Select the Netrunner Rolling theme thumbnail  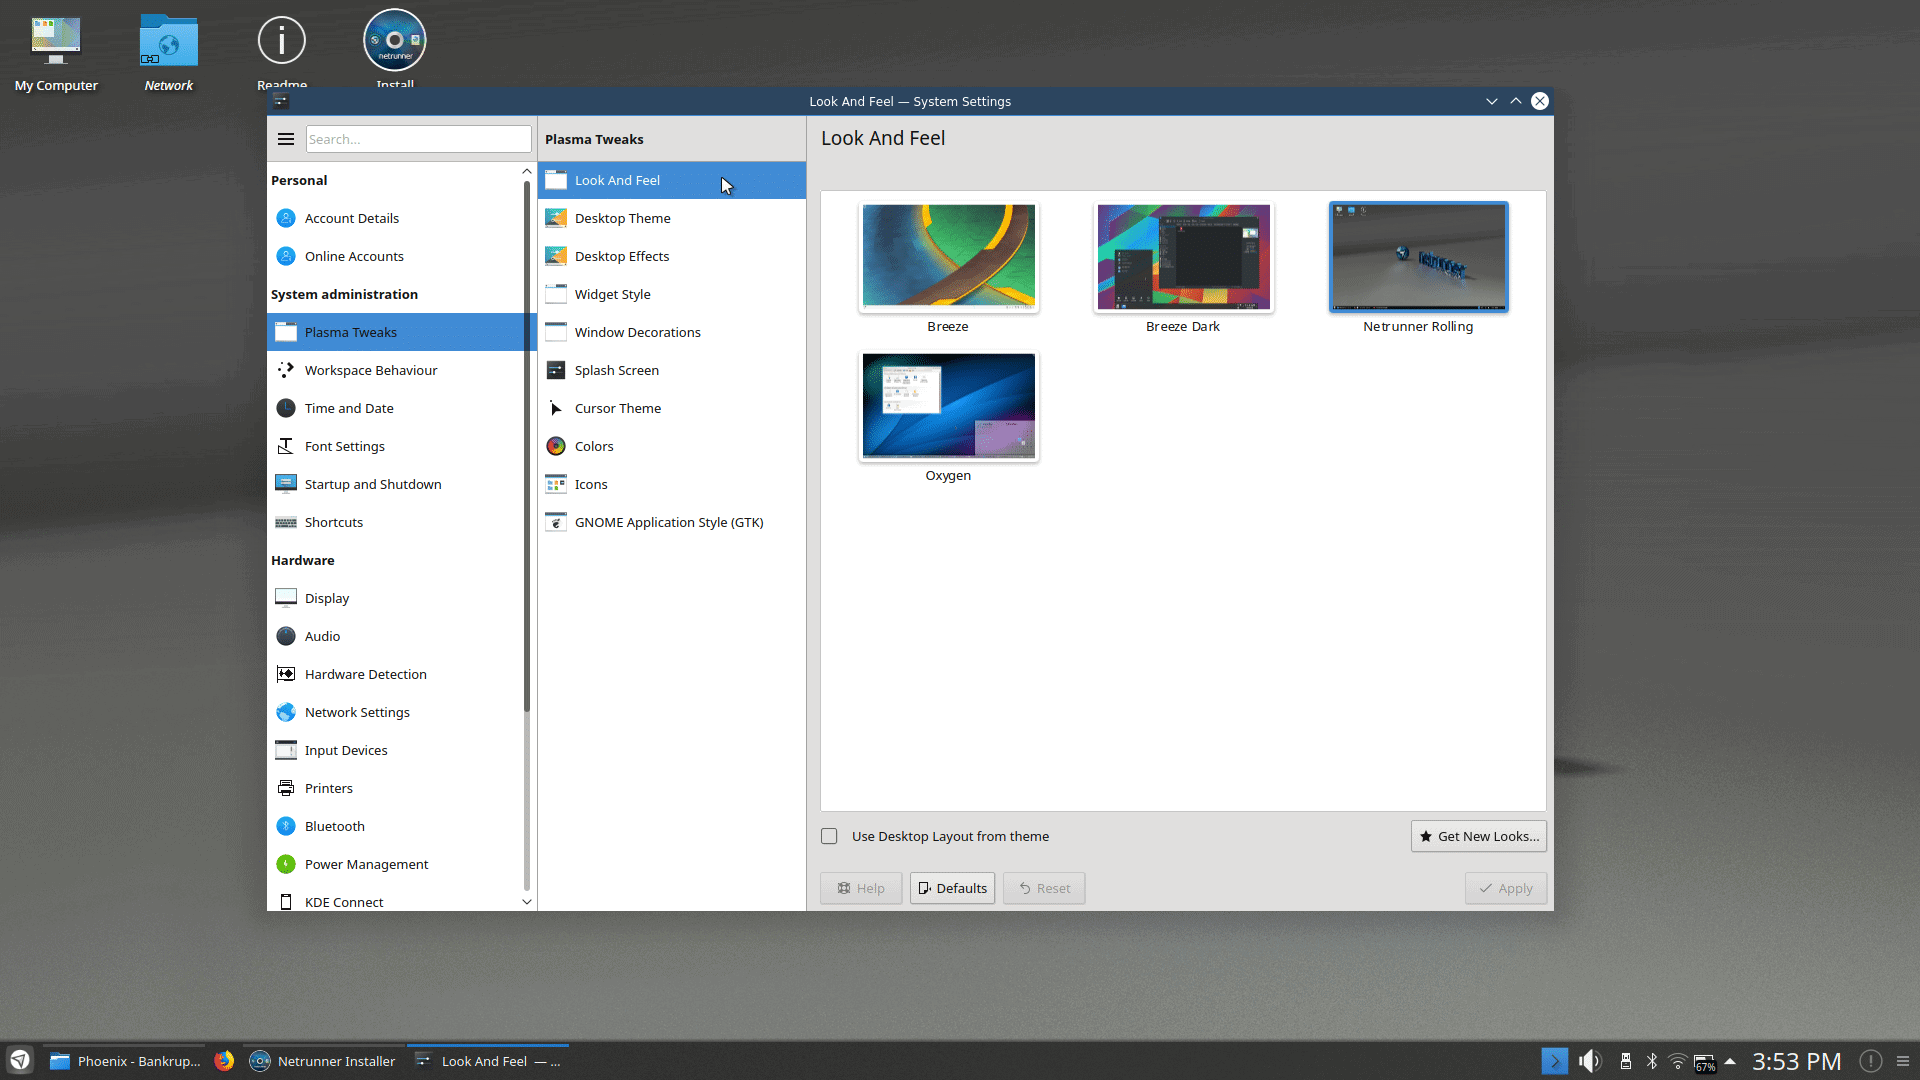coord(1416,256)
